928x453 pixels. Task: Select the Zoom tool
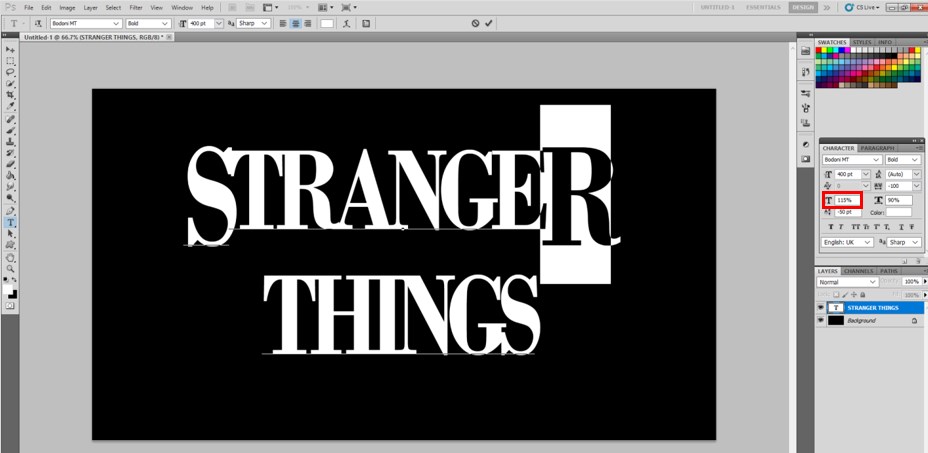coord(10,269)
